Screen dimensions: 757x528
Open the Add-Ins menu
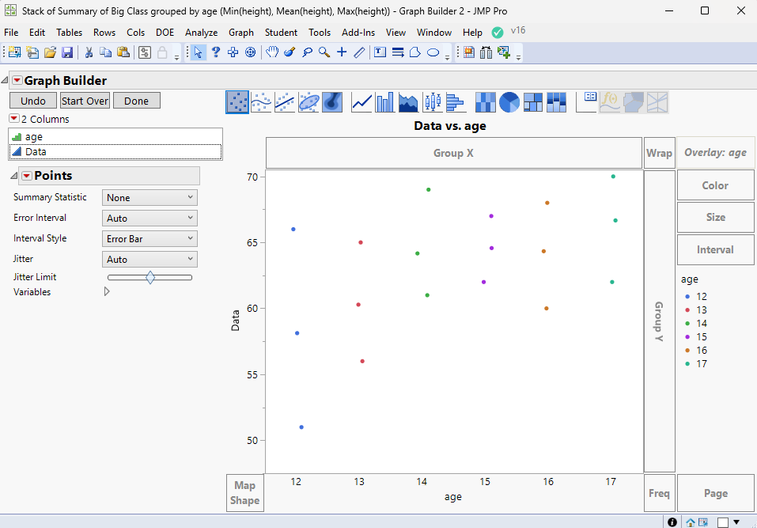[358, 32]
